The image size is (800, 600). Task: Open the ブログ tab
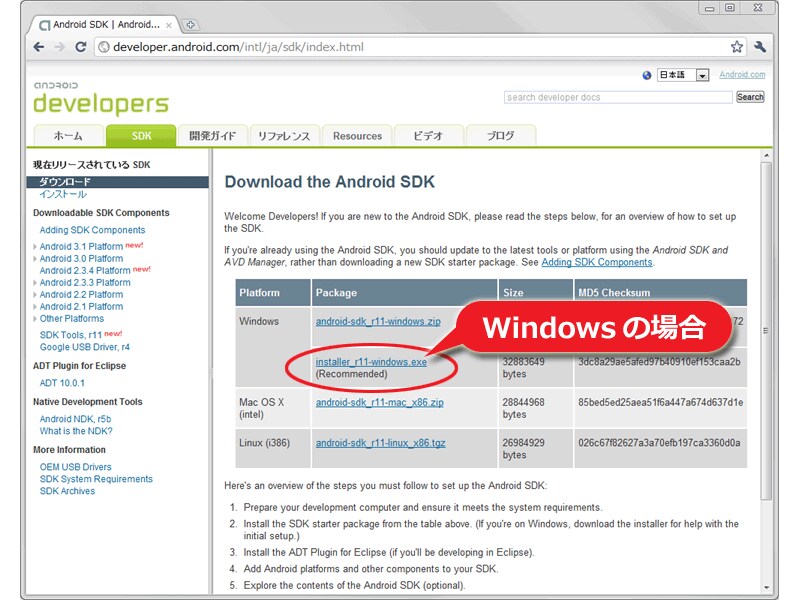click(501, 136)
